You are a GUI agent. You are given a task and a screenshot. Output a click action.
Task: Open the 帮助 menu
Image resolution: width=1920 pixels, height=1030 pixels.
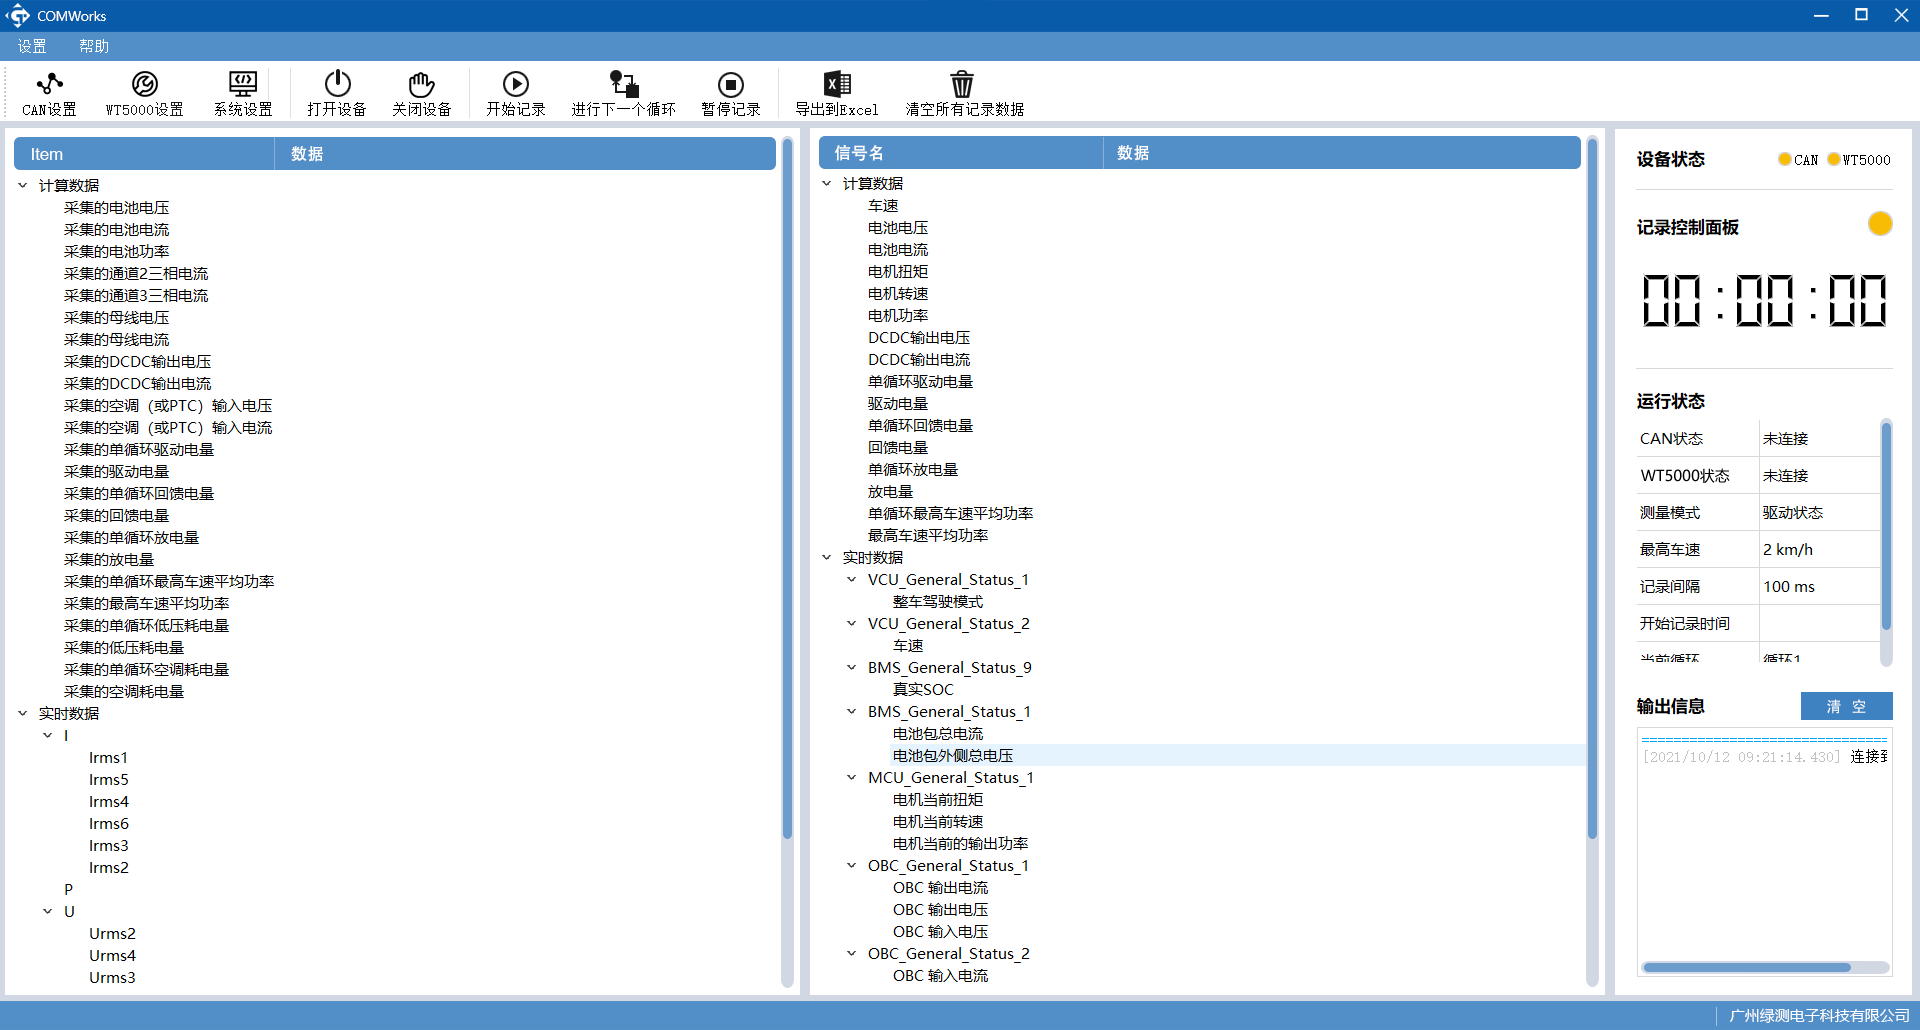pos(94,46)
